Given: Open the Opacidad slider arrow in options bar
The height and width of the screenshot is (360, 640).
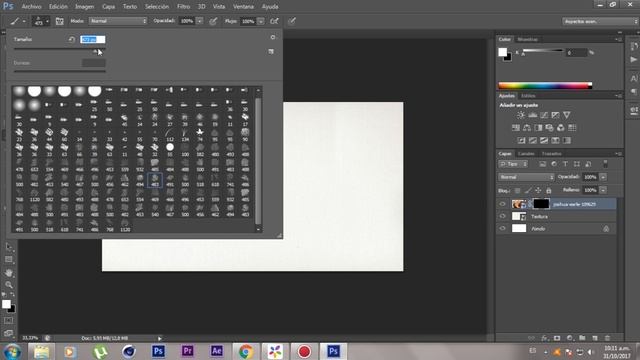Looking at the screenshot, I should coord(200,21).
